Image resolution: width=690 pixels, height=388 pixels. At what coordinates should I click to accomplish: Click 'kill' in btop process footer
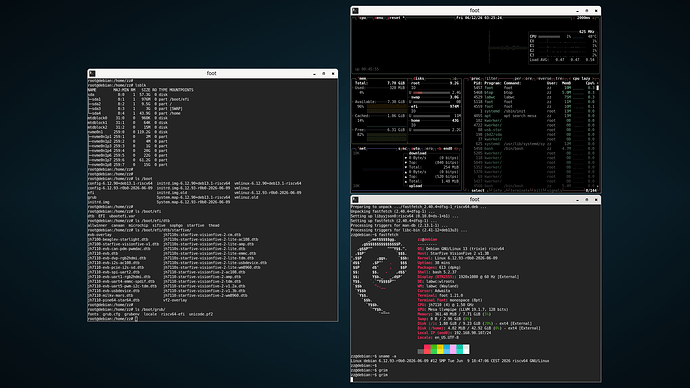(x=537, y=190)
